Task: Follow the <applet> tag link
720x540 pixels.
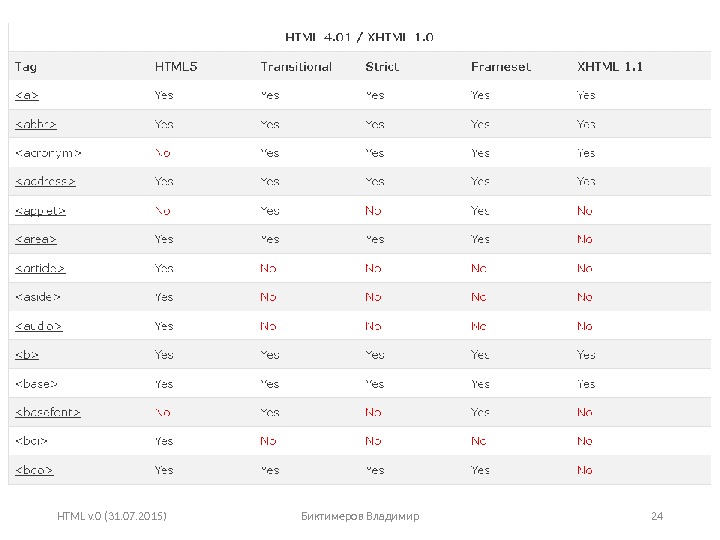Action: [40, 211]
